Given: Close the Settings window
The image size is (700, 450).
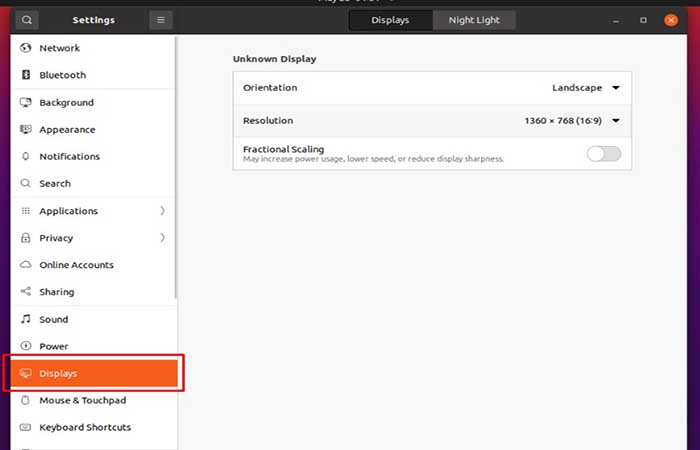Looking at the screenshot, I should pos(671,20).
